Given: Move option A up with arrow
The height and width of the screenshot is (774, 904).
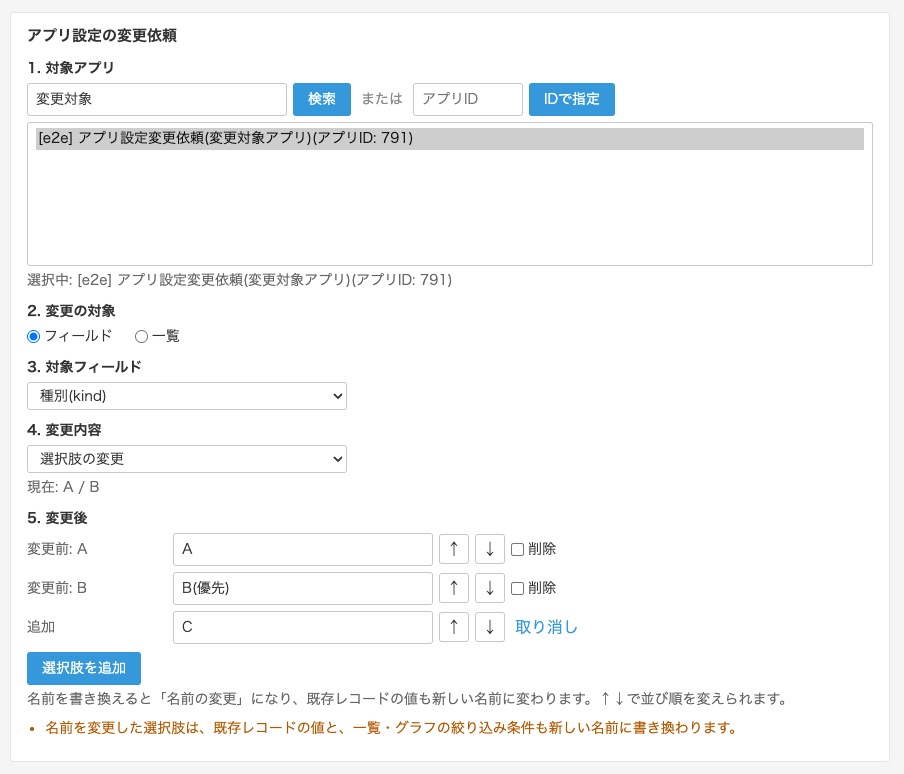Looking at the screenshot, I should click(454, 549).
